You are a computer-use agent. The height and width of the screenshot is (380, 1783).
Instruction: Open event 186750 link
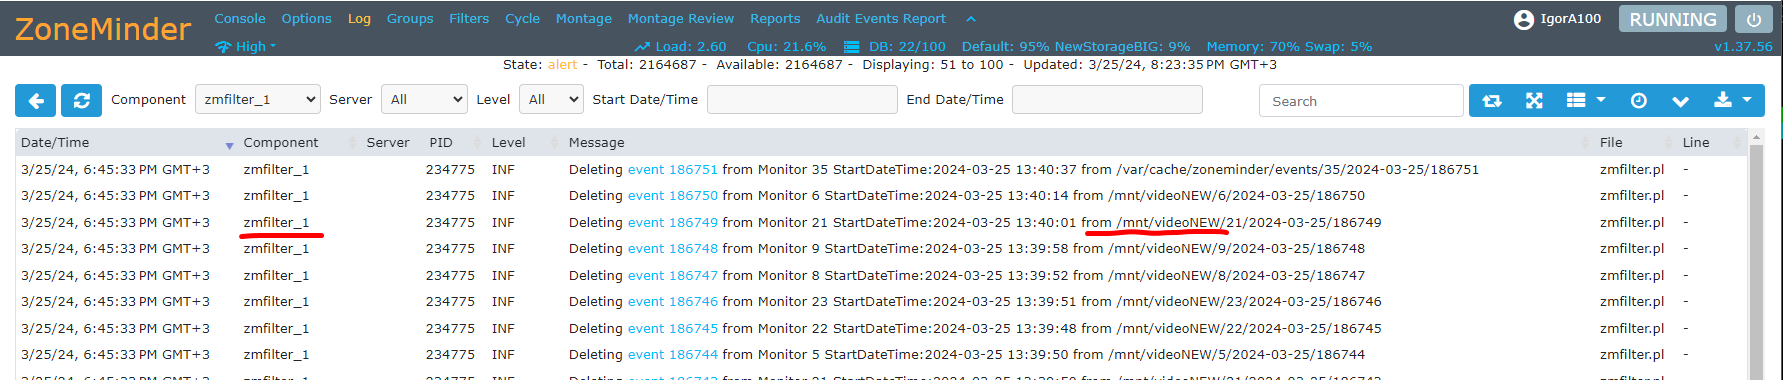pyautogui.click(x=673, y=195)
